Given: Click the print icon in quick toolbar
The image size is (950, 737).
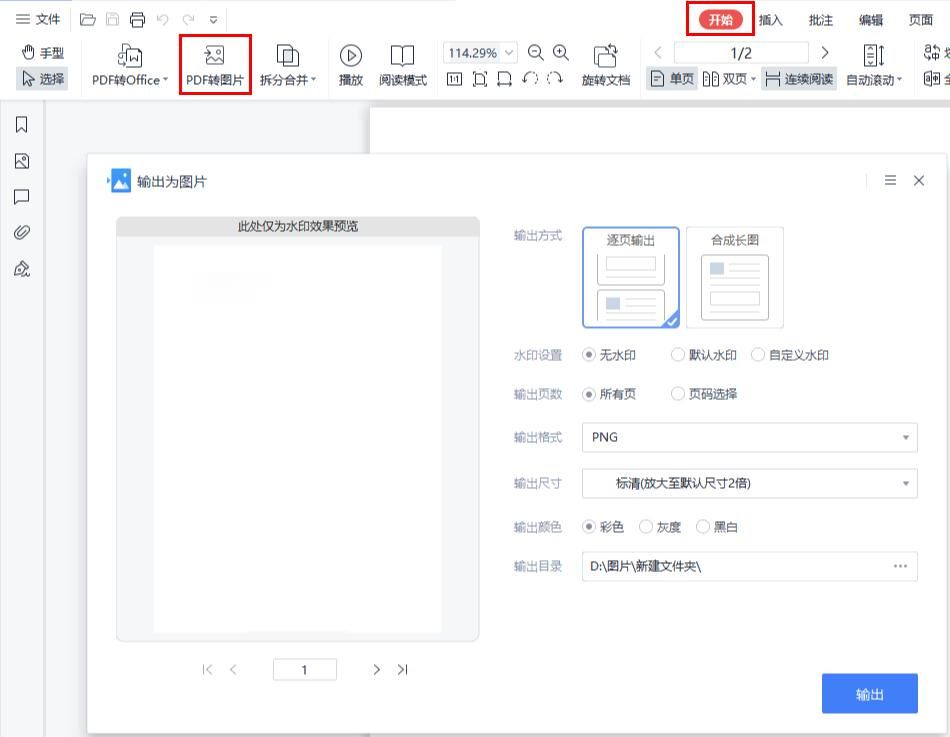Looking at the screenshot, I should pos(138,19).
